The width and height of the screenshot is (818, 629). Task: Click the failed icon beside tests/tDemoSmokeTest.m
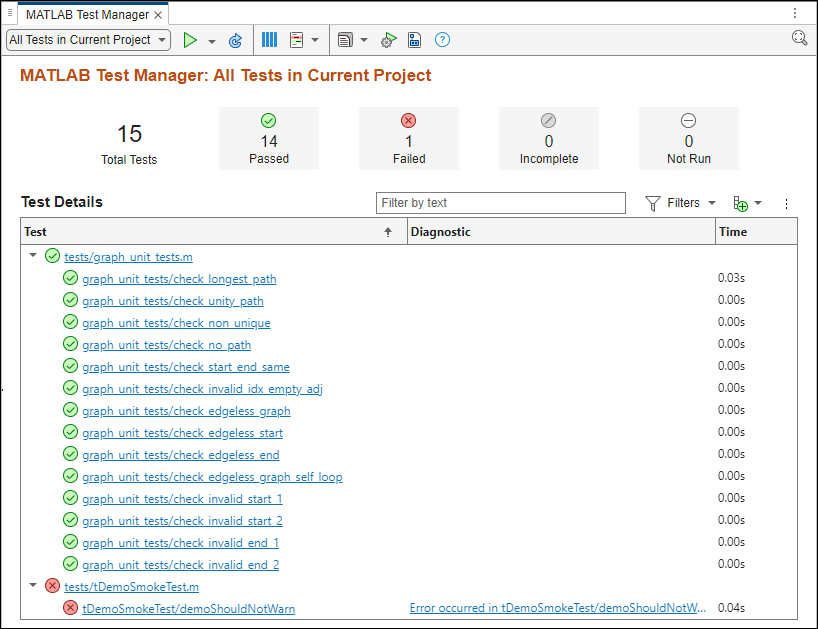pyautogui.click(x=52, y=586)
